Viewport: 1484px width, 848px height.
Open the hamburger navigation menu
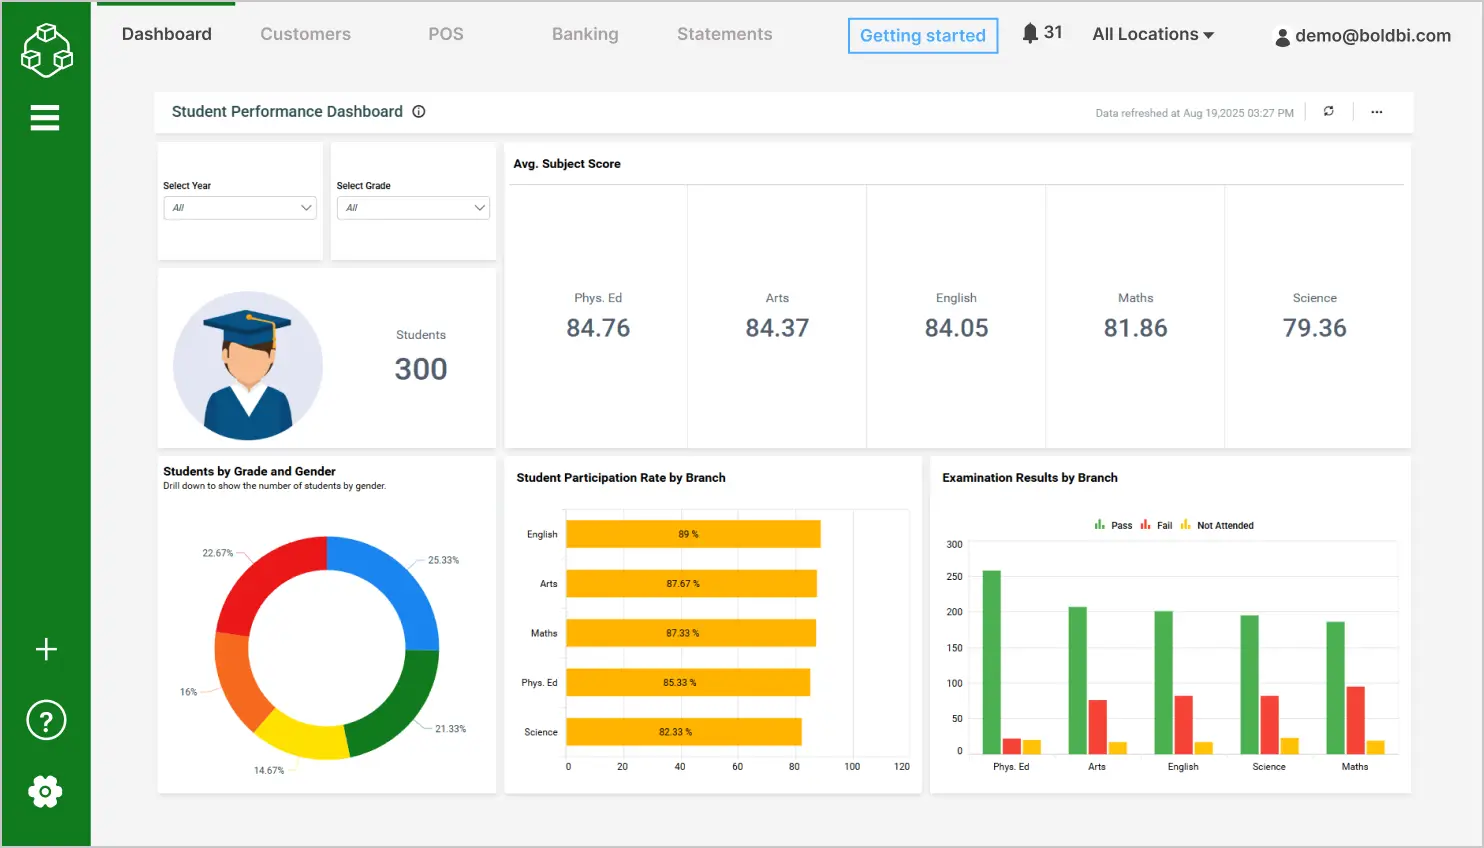pyautogui.click(x=45, y=117)
